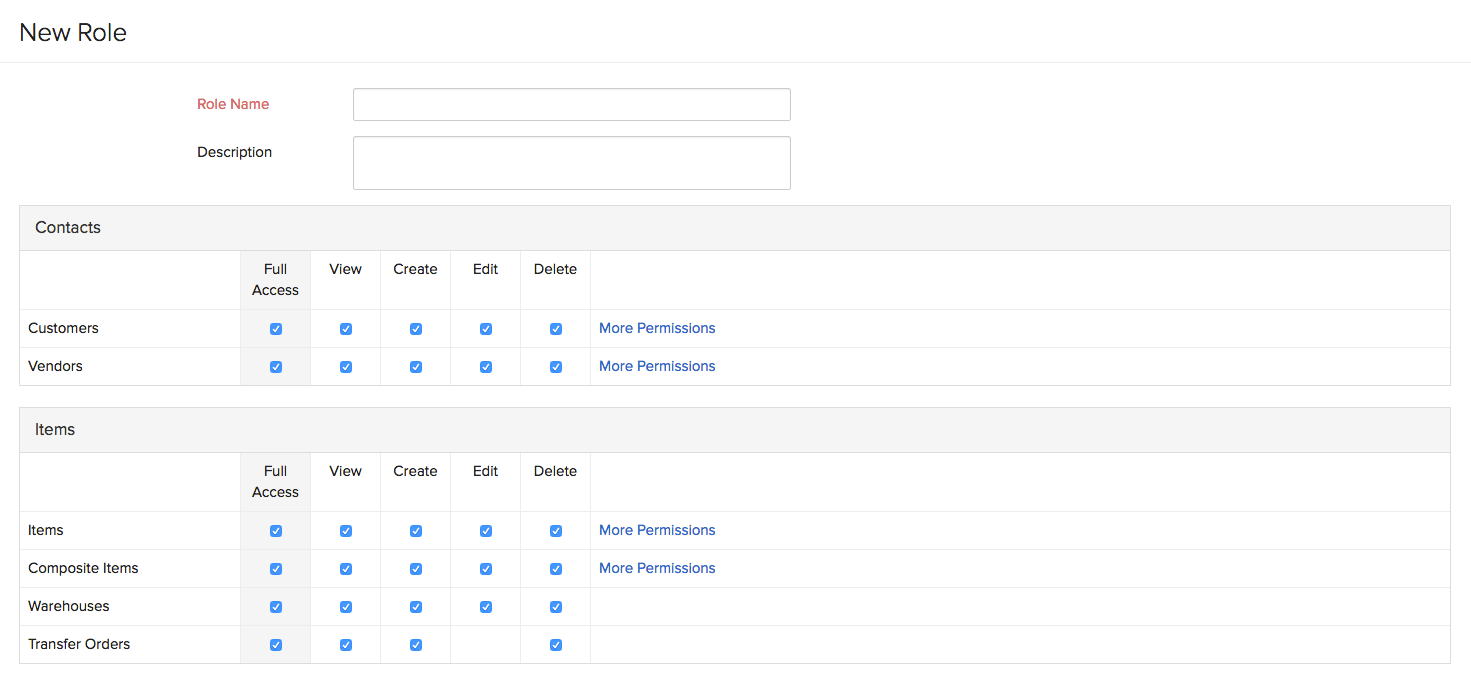Viewport: 1471px width, 676px height.
Task: Open More Permissions for Customers
Action: [657, 328]
